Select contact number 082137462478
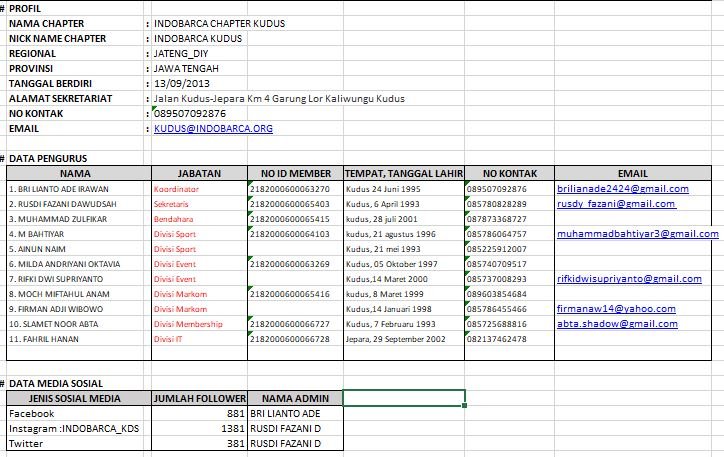This screenshot has width=724, height=457. tap(510, 338)
